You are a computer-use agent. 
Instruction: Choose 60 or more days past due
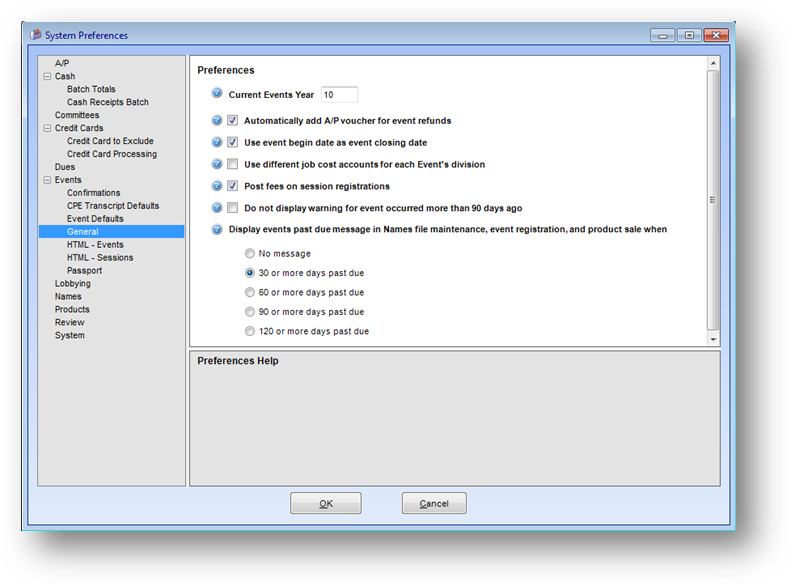coord(250,292)
